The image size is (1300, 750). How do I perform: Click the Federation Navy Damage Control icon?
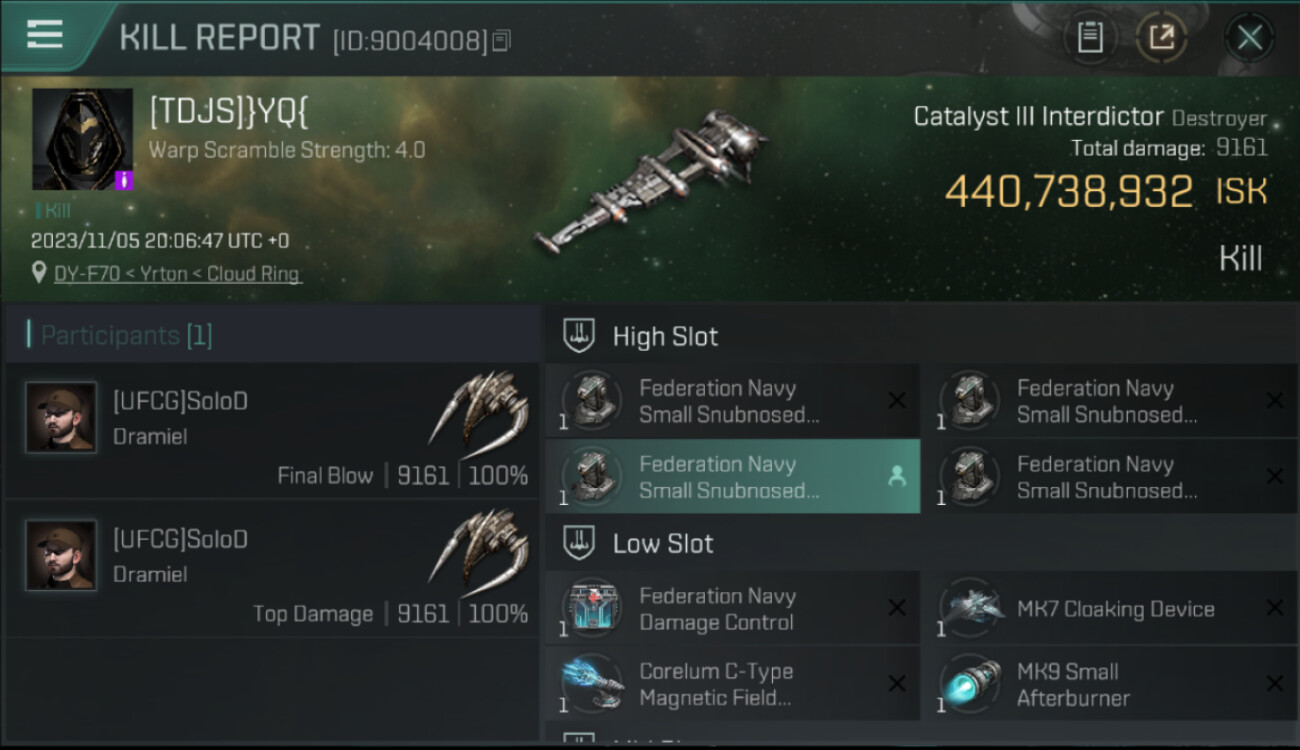[593, 608]
